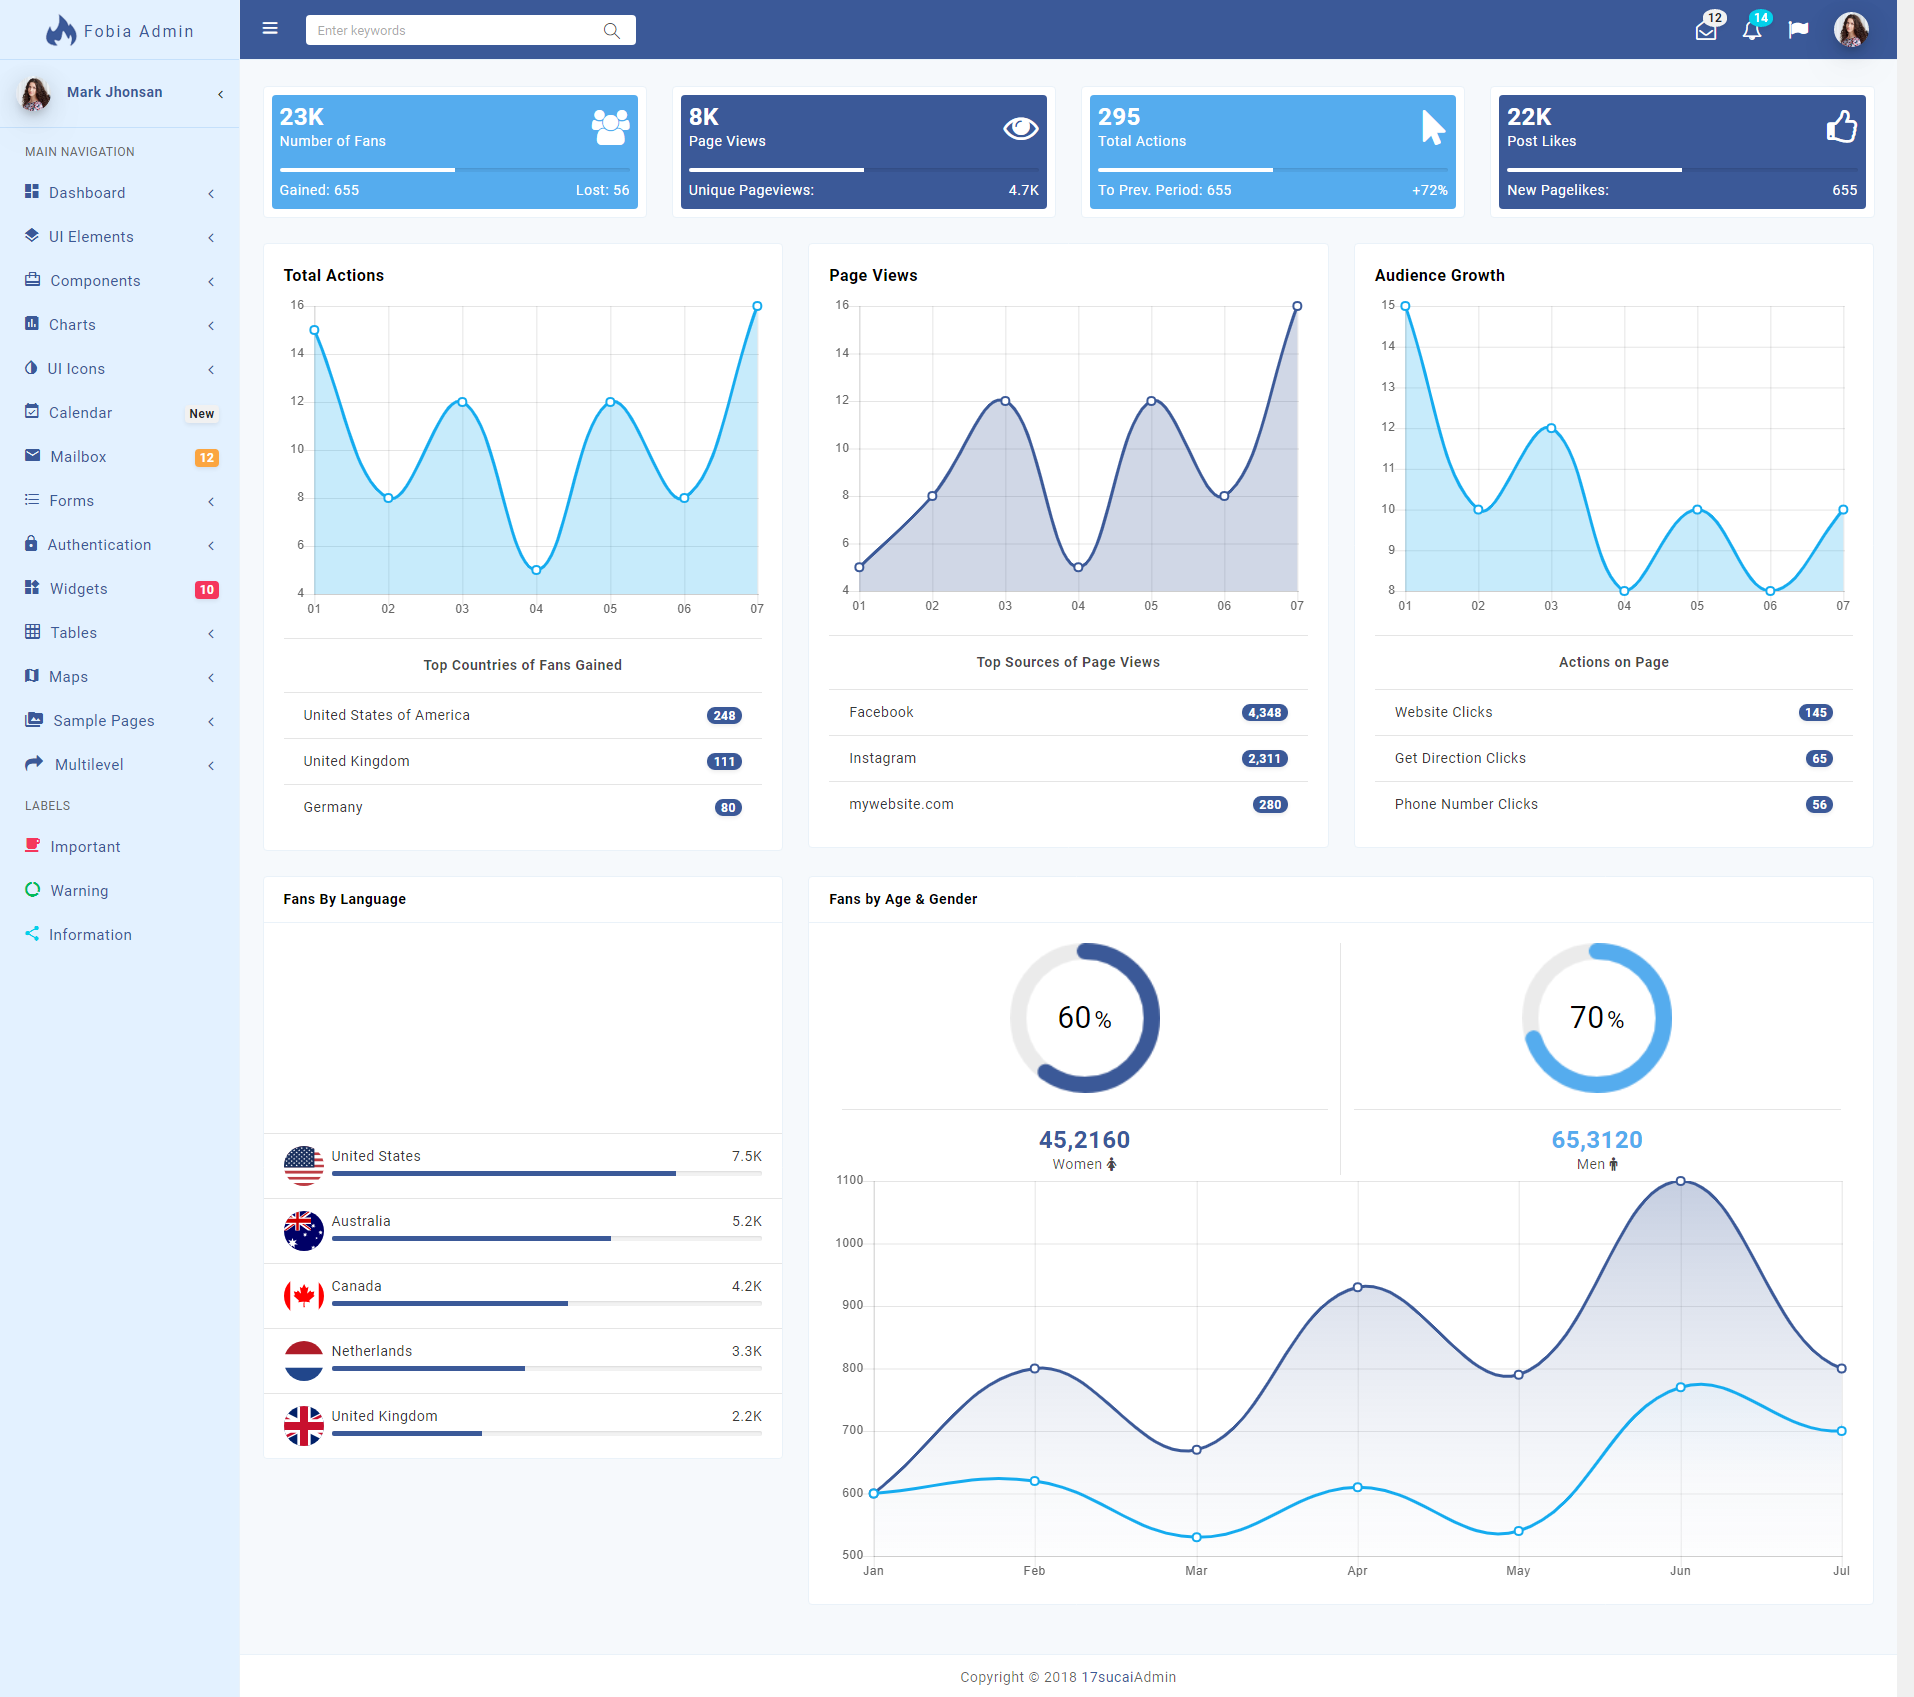
Task: Click the Dashboard grid icon in sidebar
Action: pyautogui.click(x=32, y=191)
